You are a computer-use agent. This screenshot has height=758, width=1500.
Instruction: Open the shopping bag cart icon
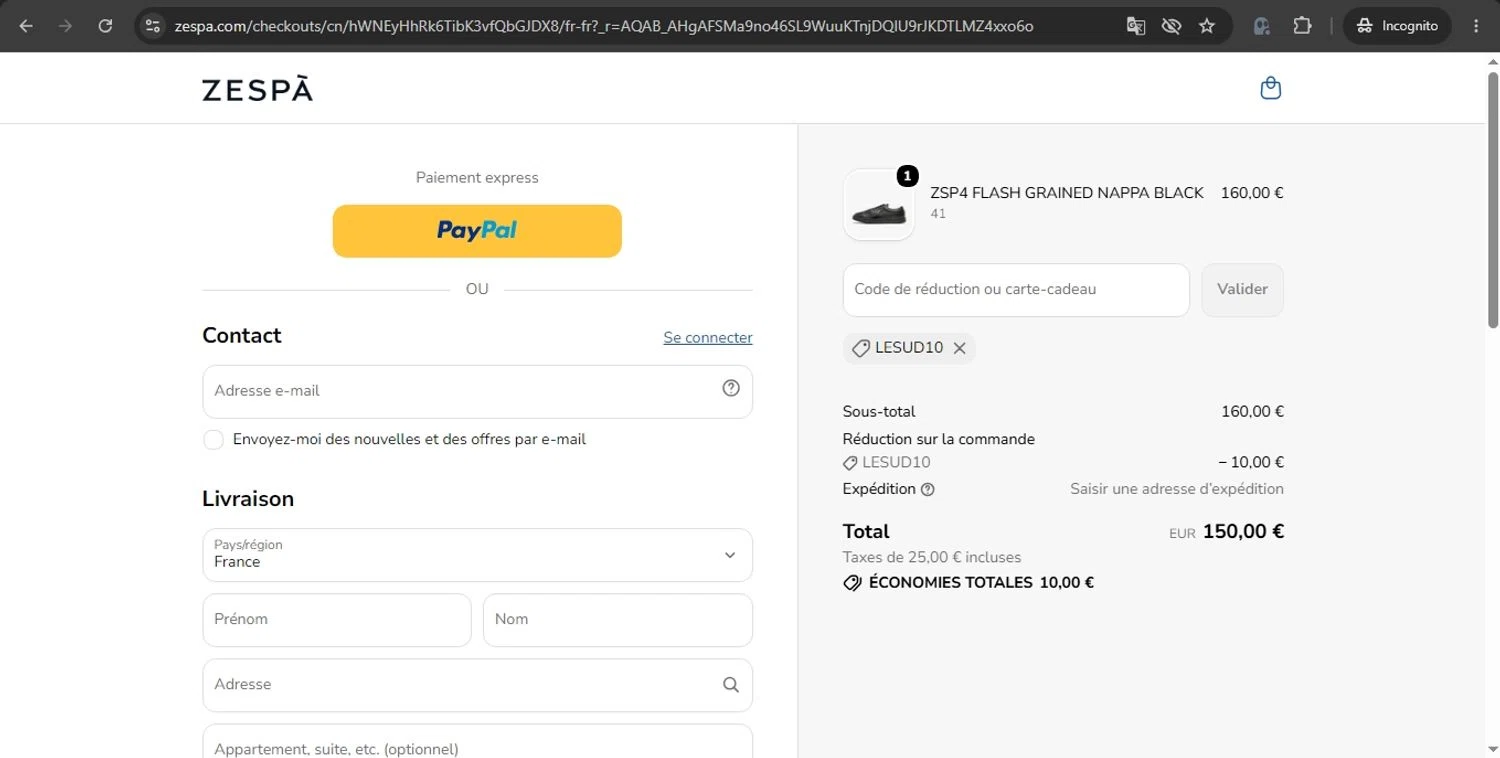(x=1270, y=89)
